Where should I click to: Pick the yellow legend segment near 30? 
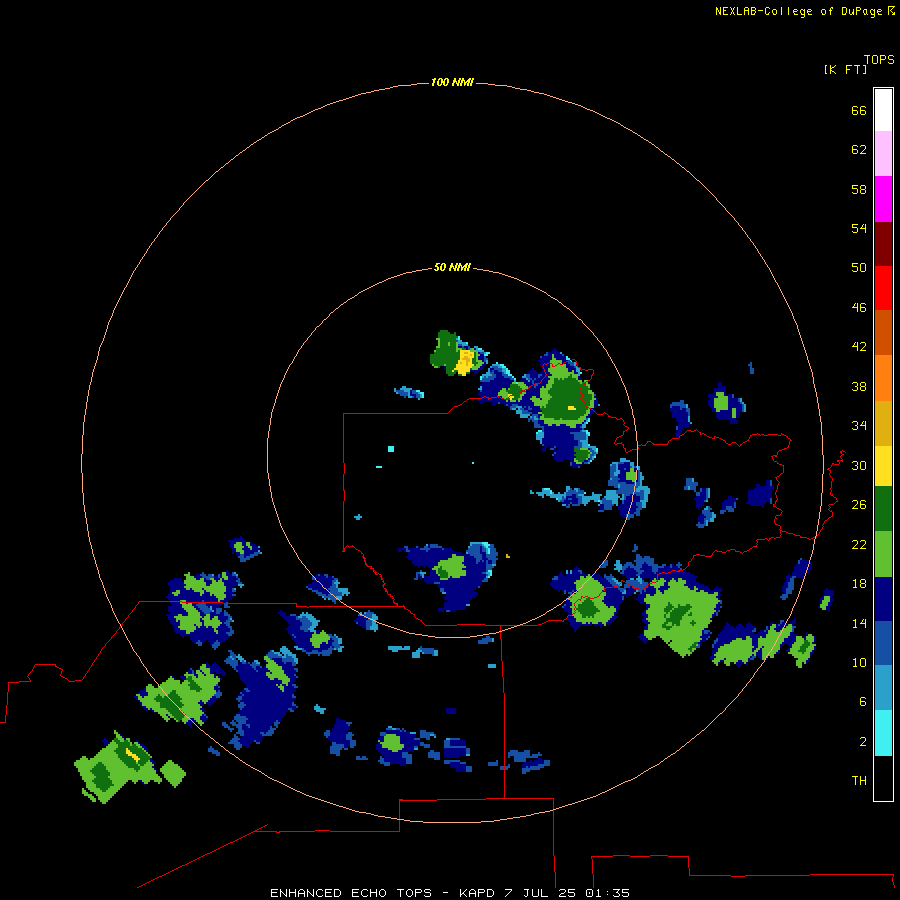pyautogui.click(x=883, y=466)
